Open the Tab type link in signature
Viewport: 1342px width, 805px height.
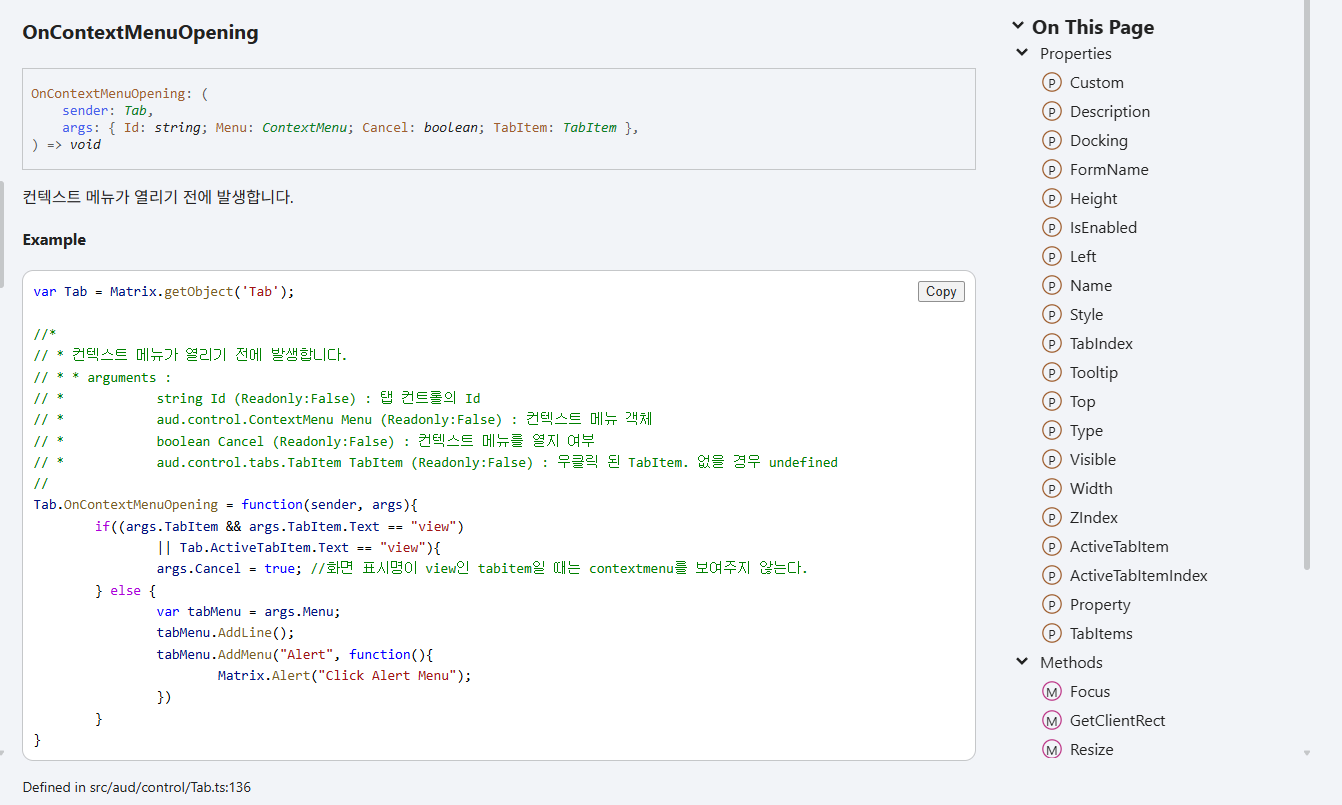[135, 111]
